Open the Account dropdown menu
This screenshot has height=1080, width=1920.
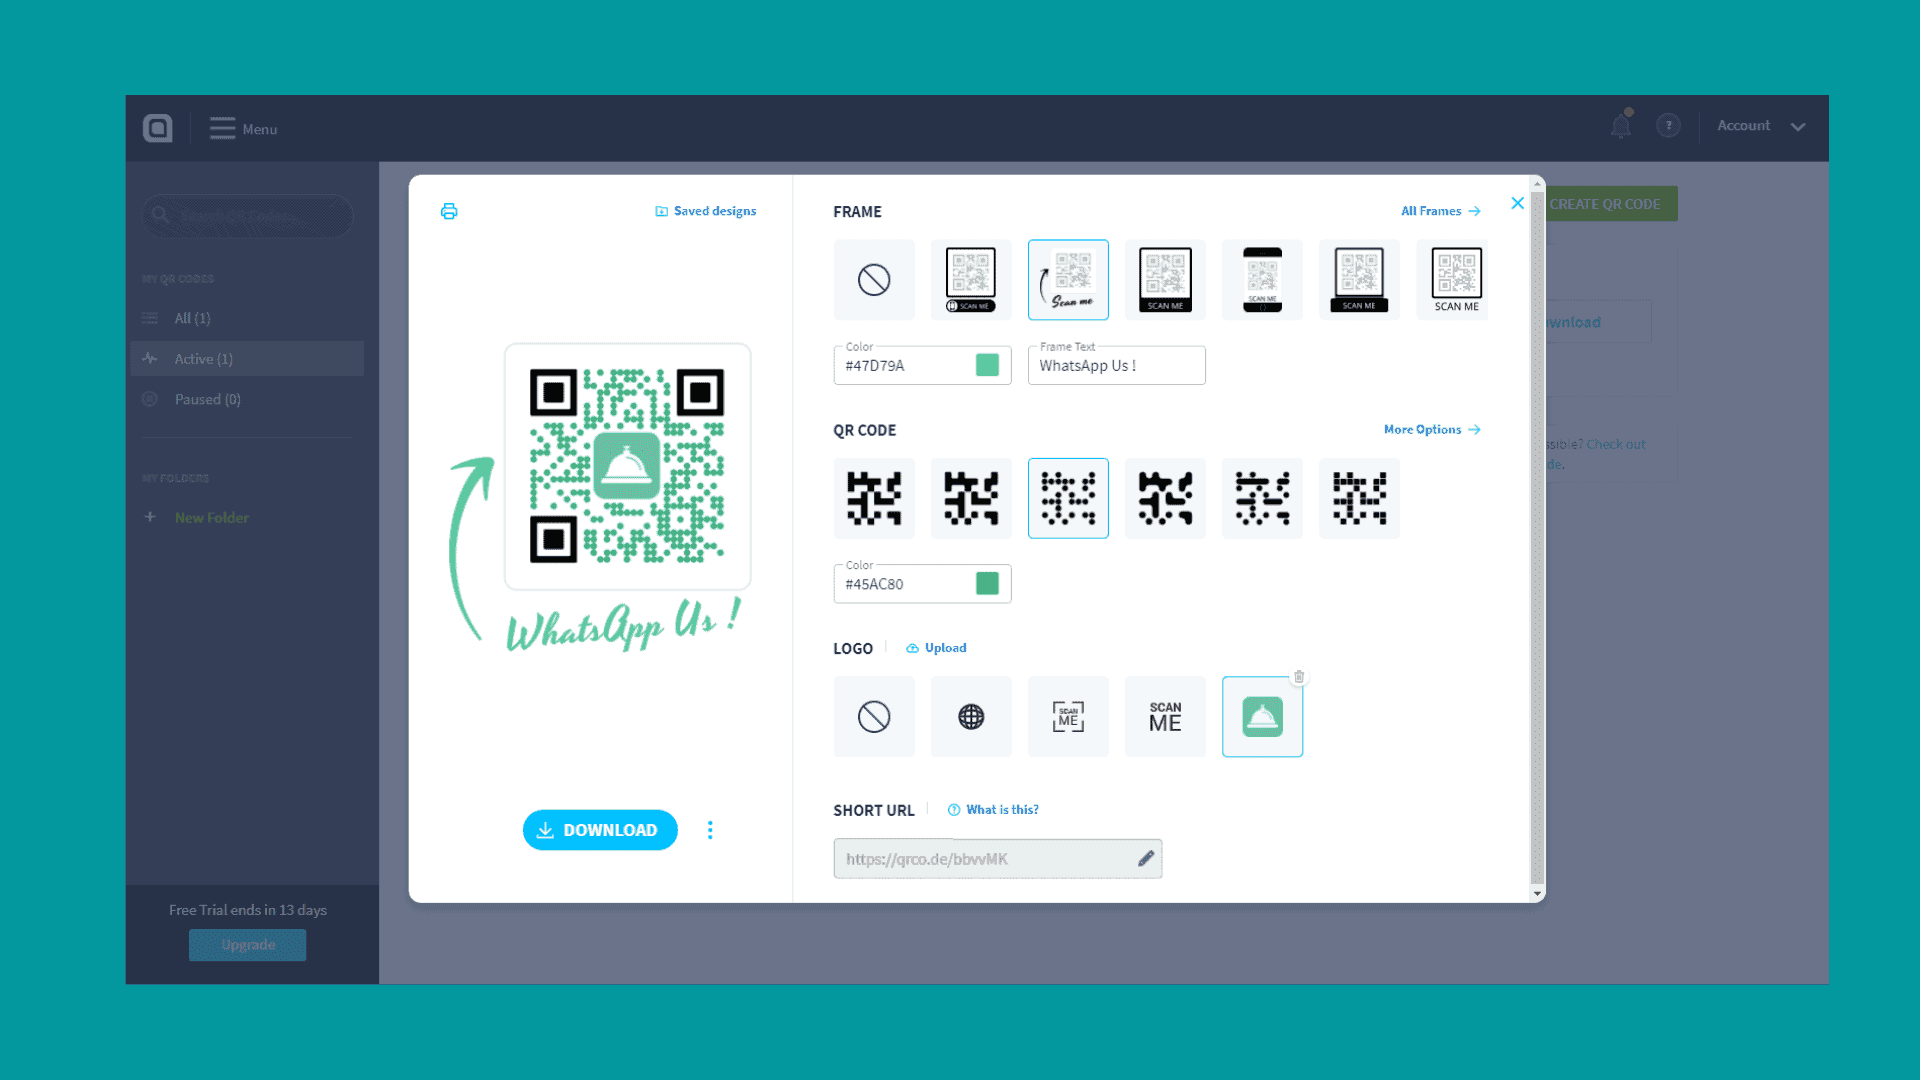click(x=1760, y=124)
